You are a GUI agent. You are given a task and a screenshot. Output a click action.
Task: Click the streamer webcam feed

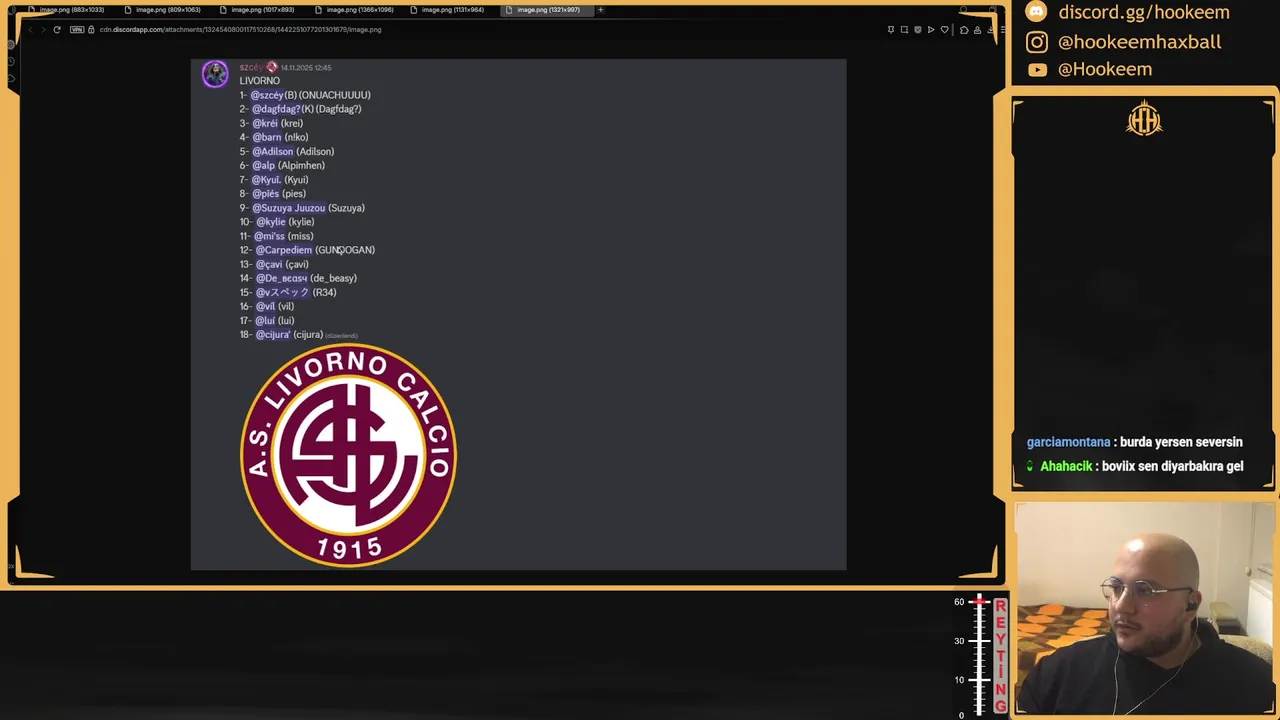coord(1144,610)
